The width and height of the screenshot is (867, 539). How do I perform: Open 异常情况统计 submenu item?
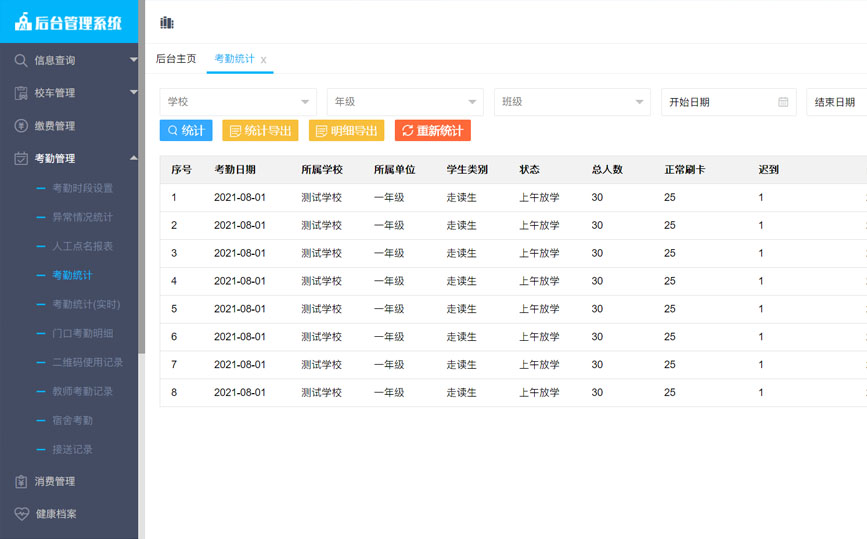tap(82, 217)
